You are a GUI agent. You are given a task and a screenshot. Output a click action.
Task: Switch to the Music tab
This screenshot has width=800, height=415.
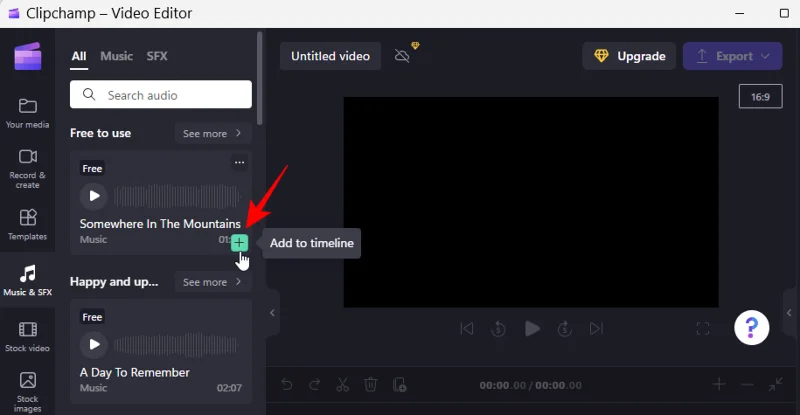116,56
